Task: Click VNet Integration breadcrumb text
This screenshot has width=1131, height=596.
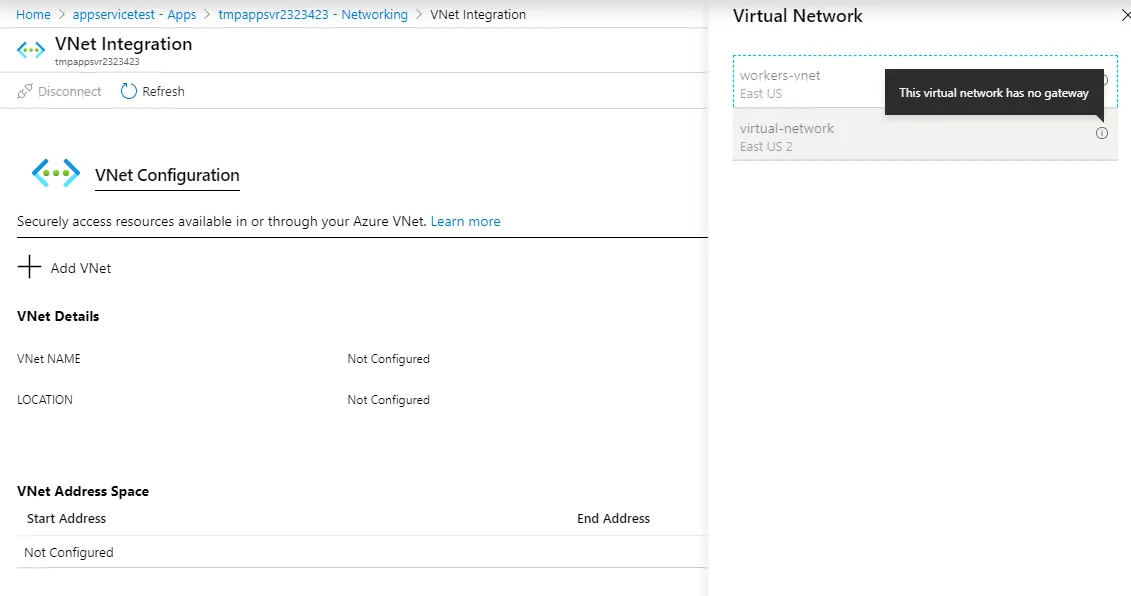Action: coord(478,14)
